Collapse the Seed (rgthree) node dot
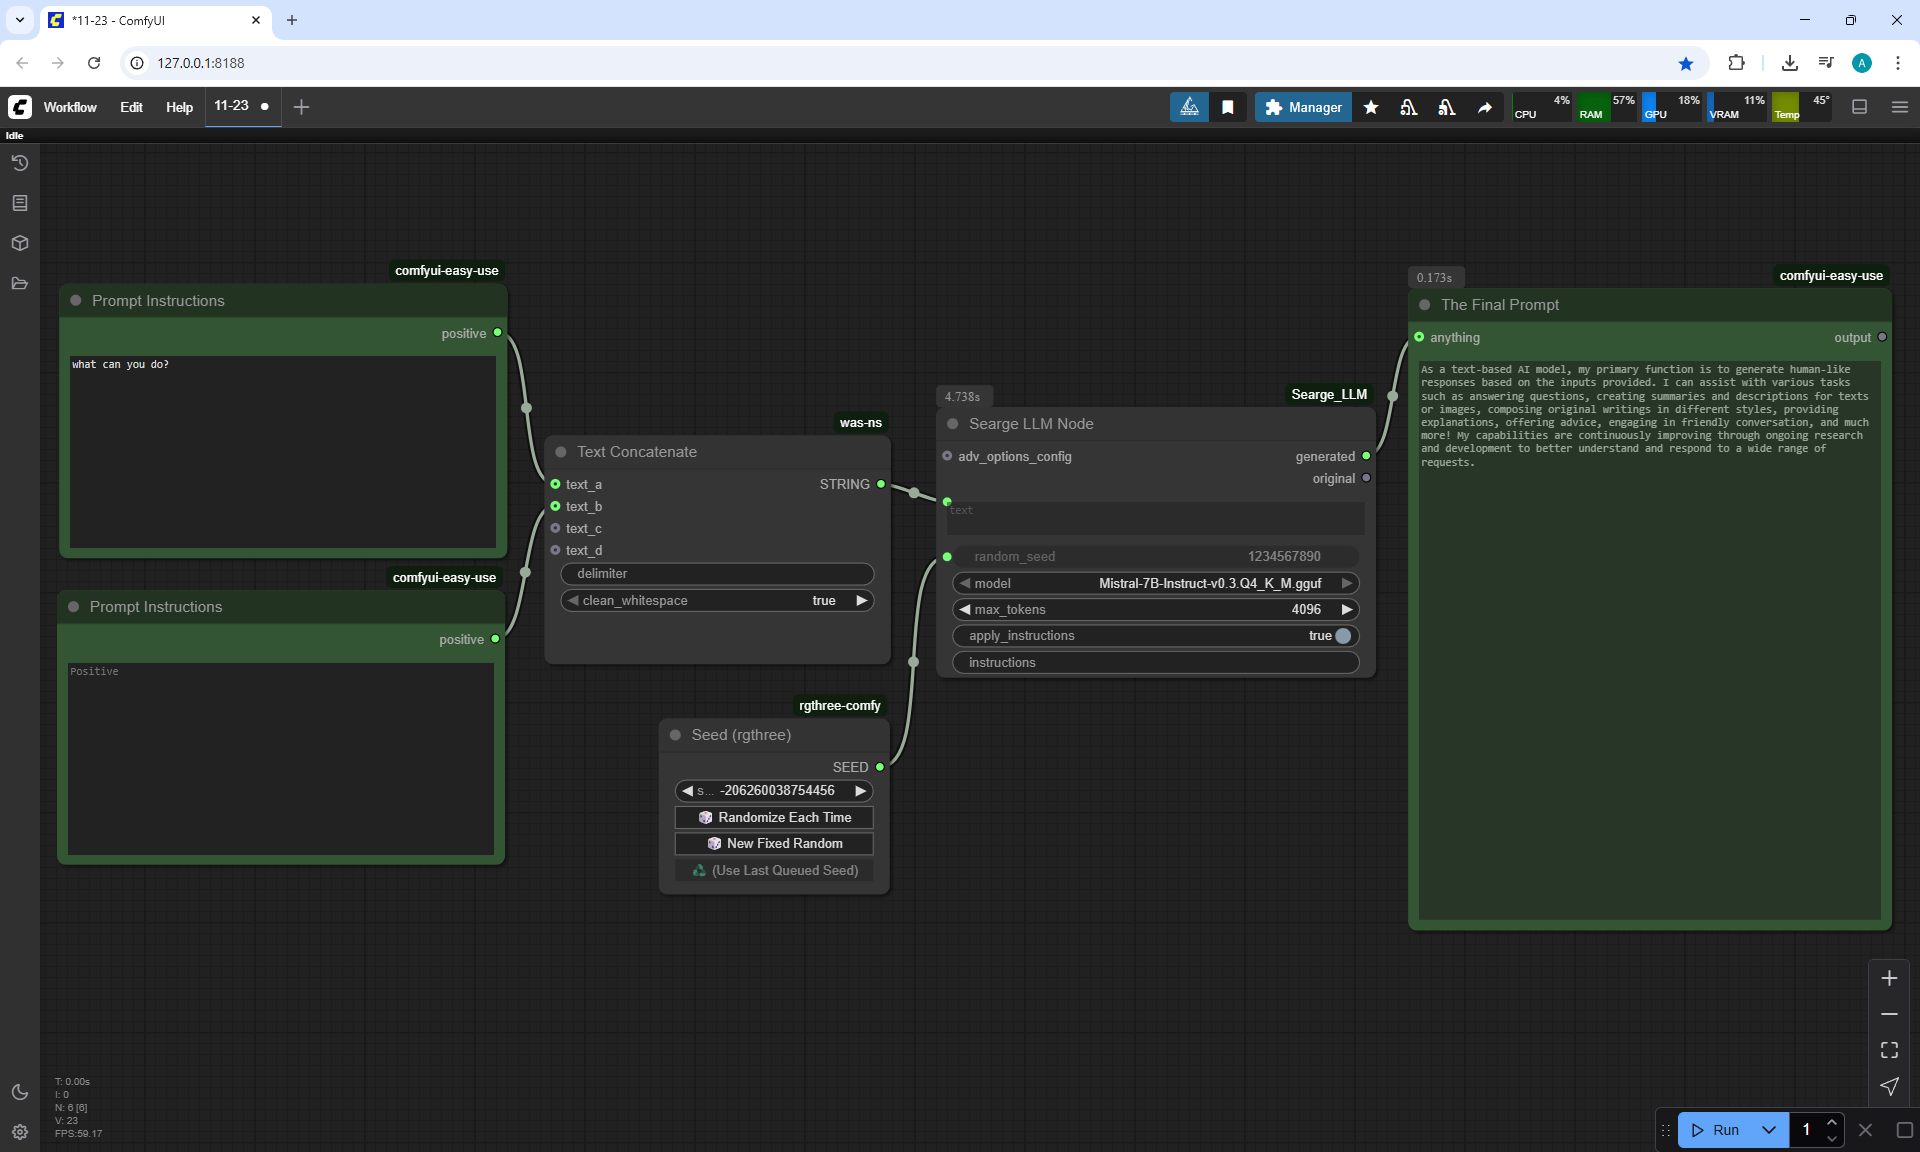Screen dimensions: 1920x1152 click(x=676, y=735)
